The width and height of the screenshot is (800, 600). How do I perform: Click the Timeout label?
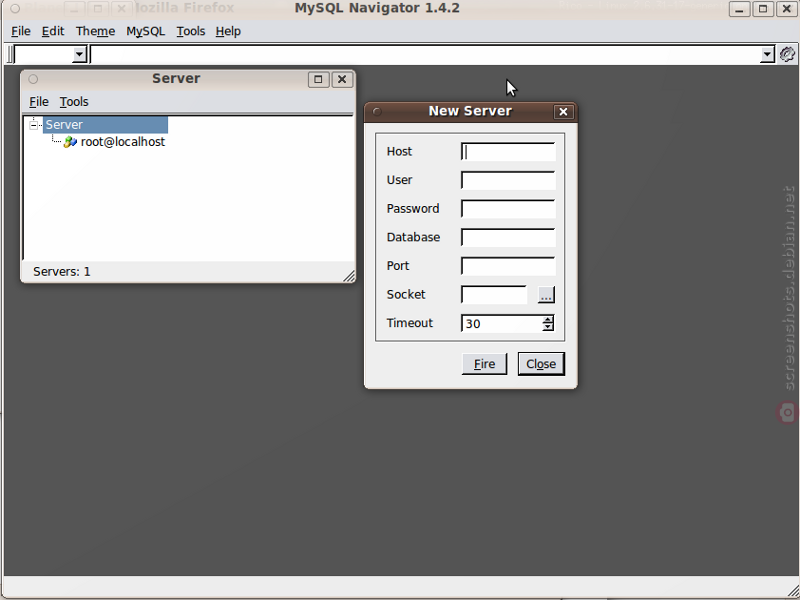click(x=410, y=323)
